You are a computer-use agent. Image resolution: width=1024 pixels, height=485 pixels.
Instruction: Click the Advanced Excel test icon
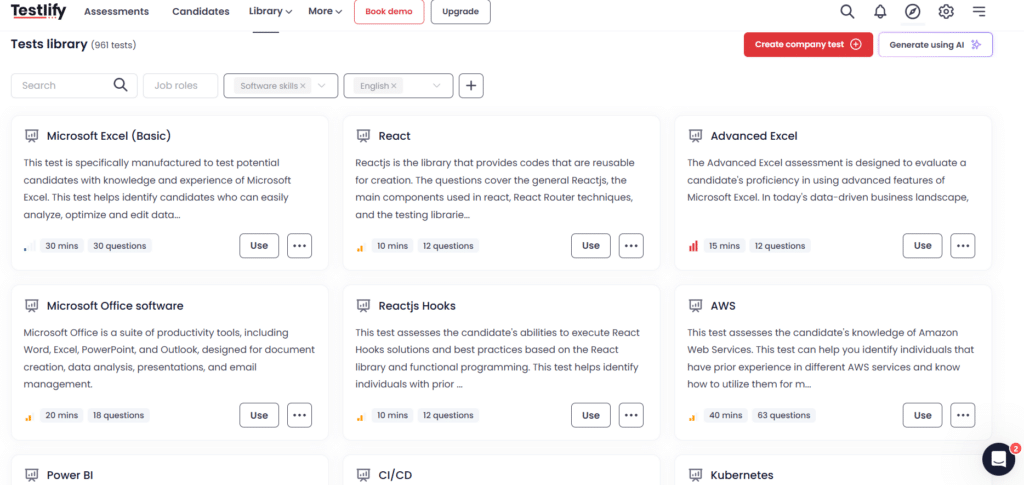pyautogui.click(x=695, y=136)
